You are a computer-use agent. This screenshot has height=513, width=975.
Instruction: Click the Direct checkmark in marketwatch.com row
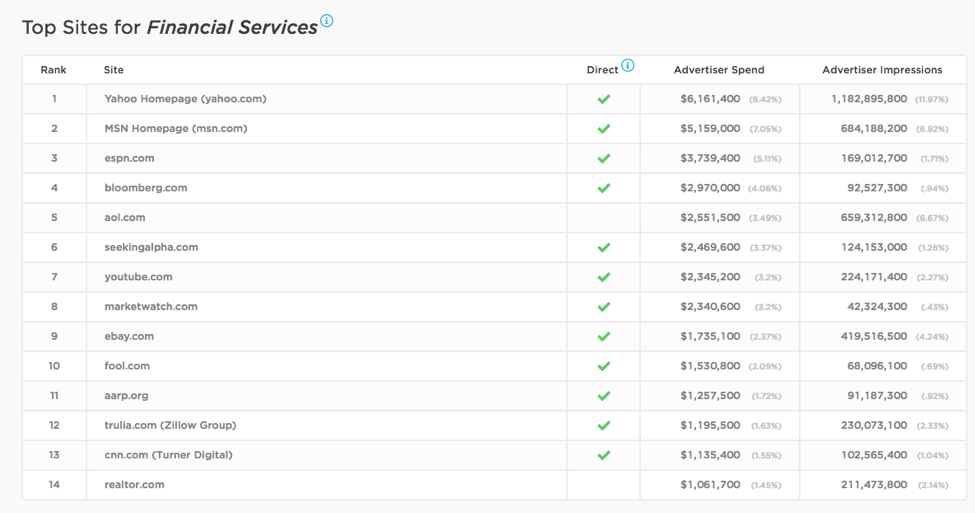coord(603,307)
